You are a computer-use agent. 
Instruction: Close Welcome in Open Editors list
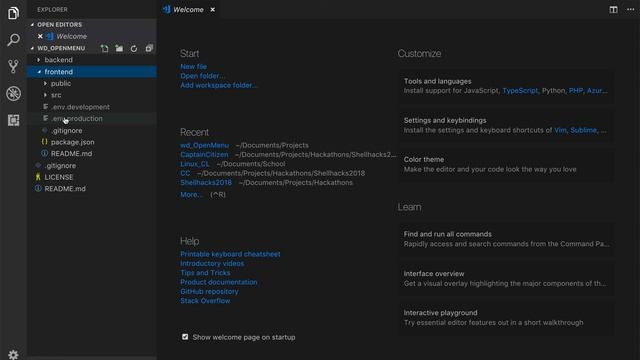click(x=40, y=36)
